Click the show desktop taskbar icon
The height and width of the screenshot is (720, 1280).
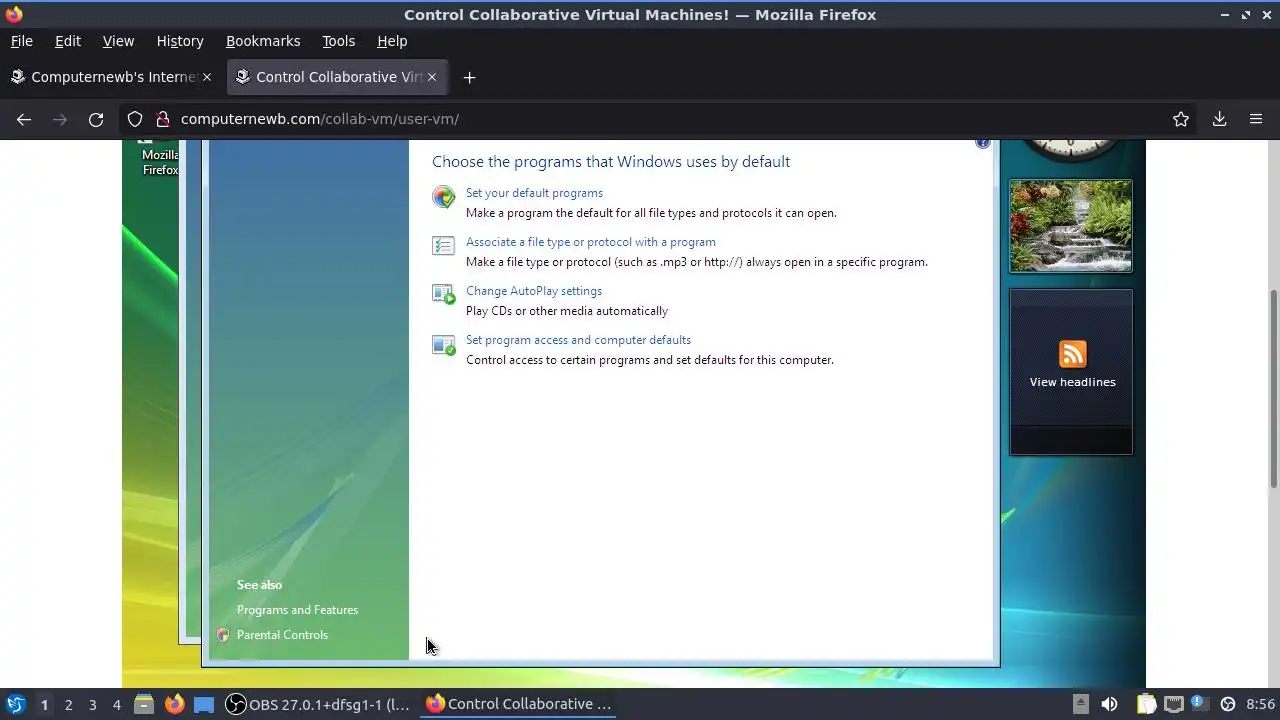click(x=204, y=704)
